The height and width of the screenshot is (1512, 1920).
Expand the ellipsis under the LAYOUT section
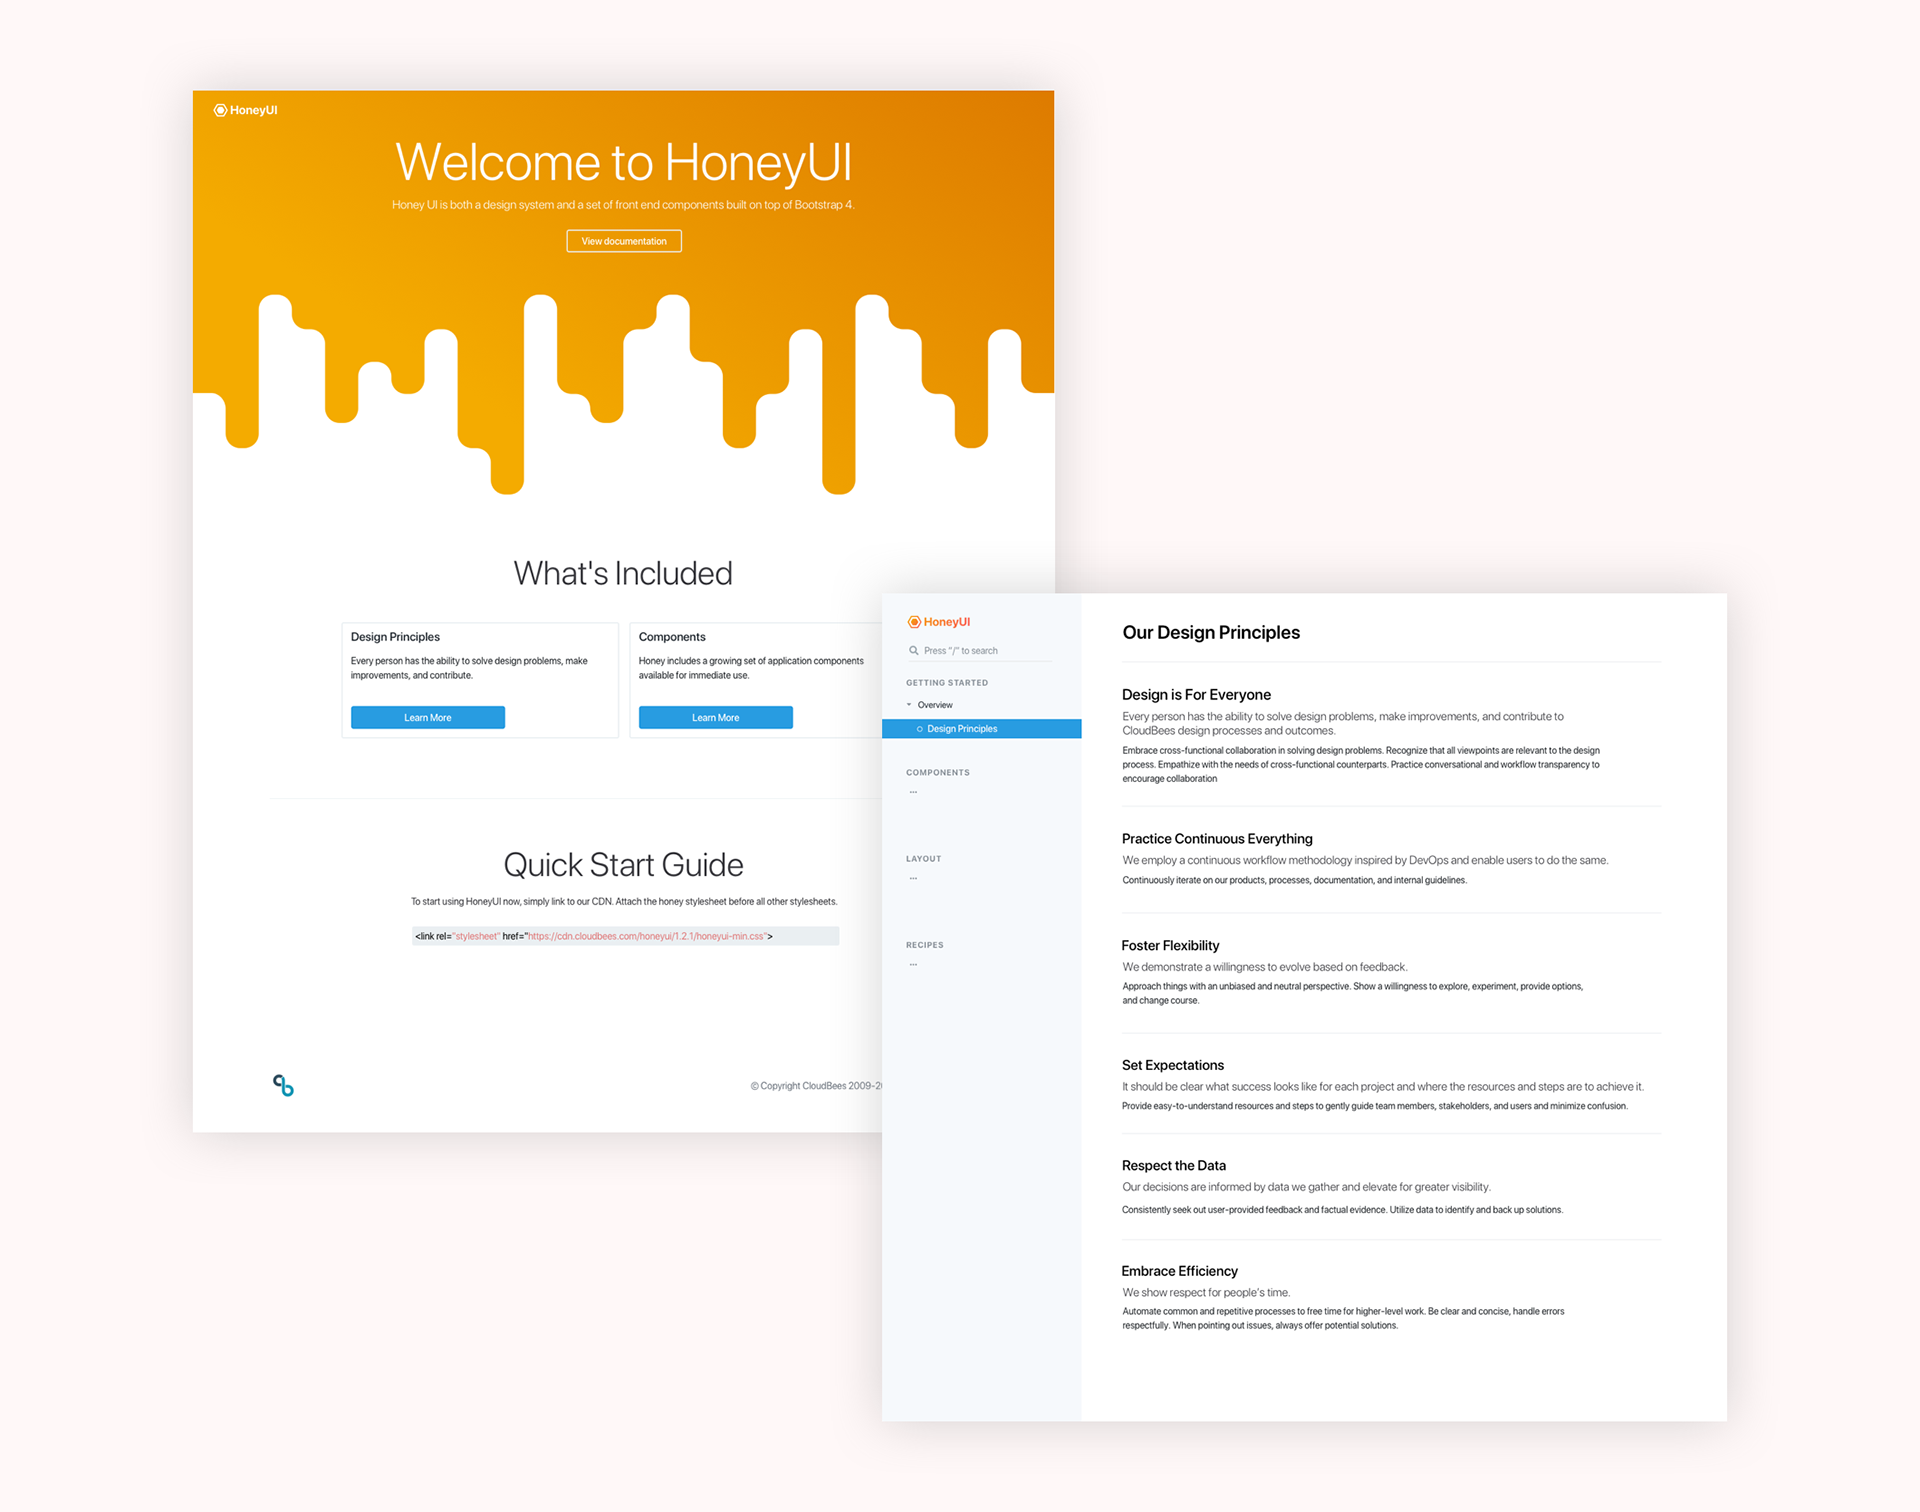[913, 878]
